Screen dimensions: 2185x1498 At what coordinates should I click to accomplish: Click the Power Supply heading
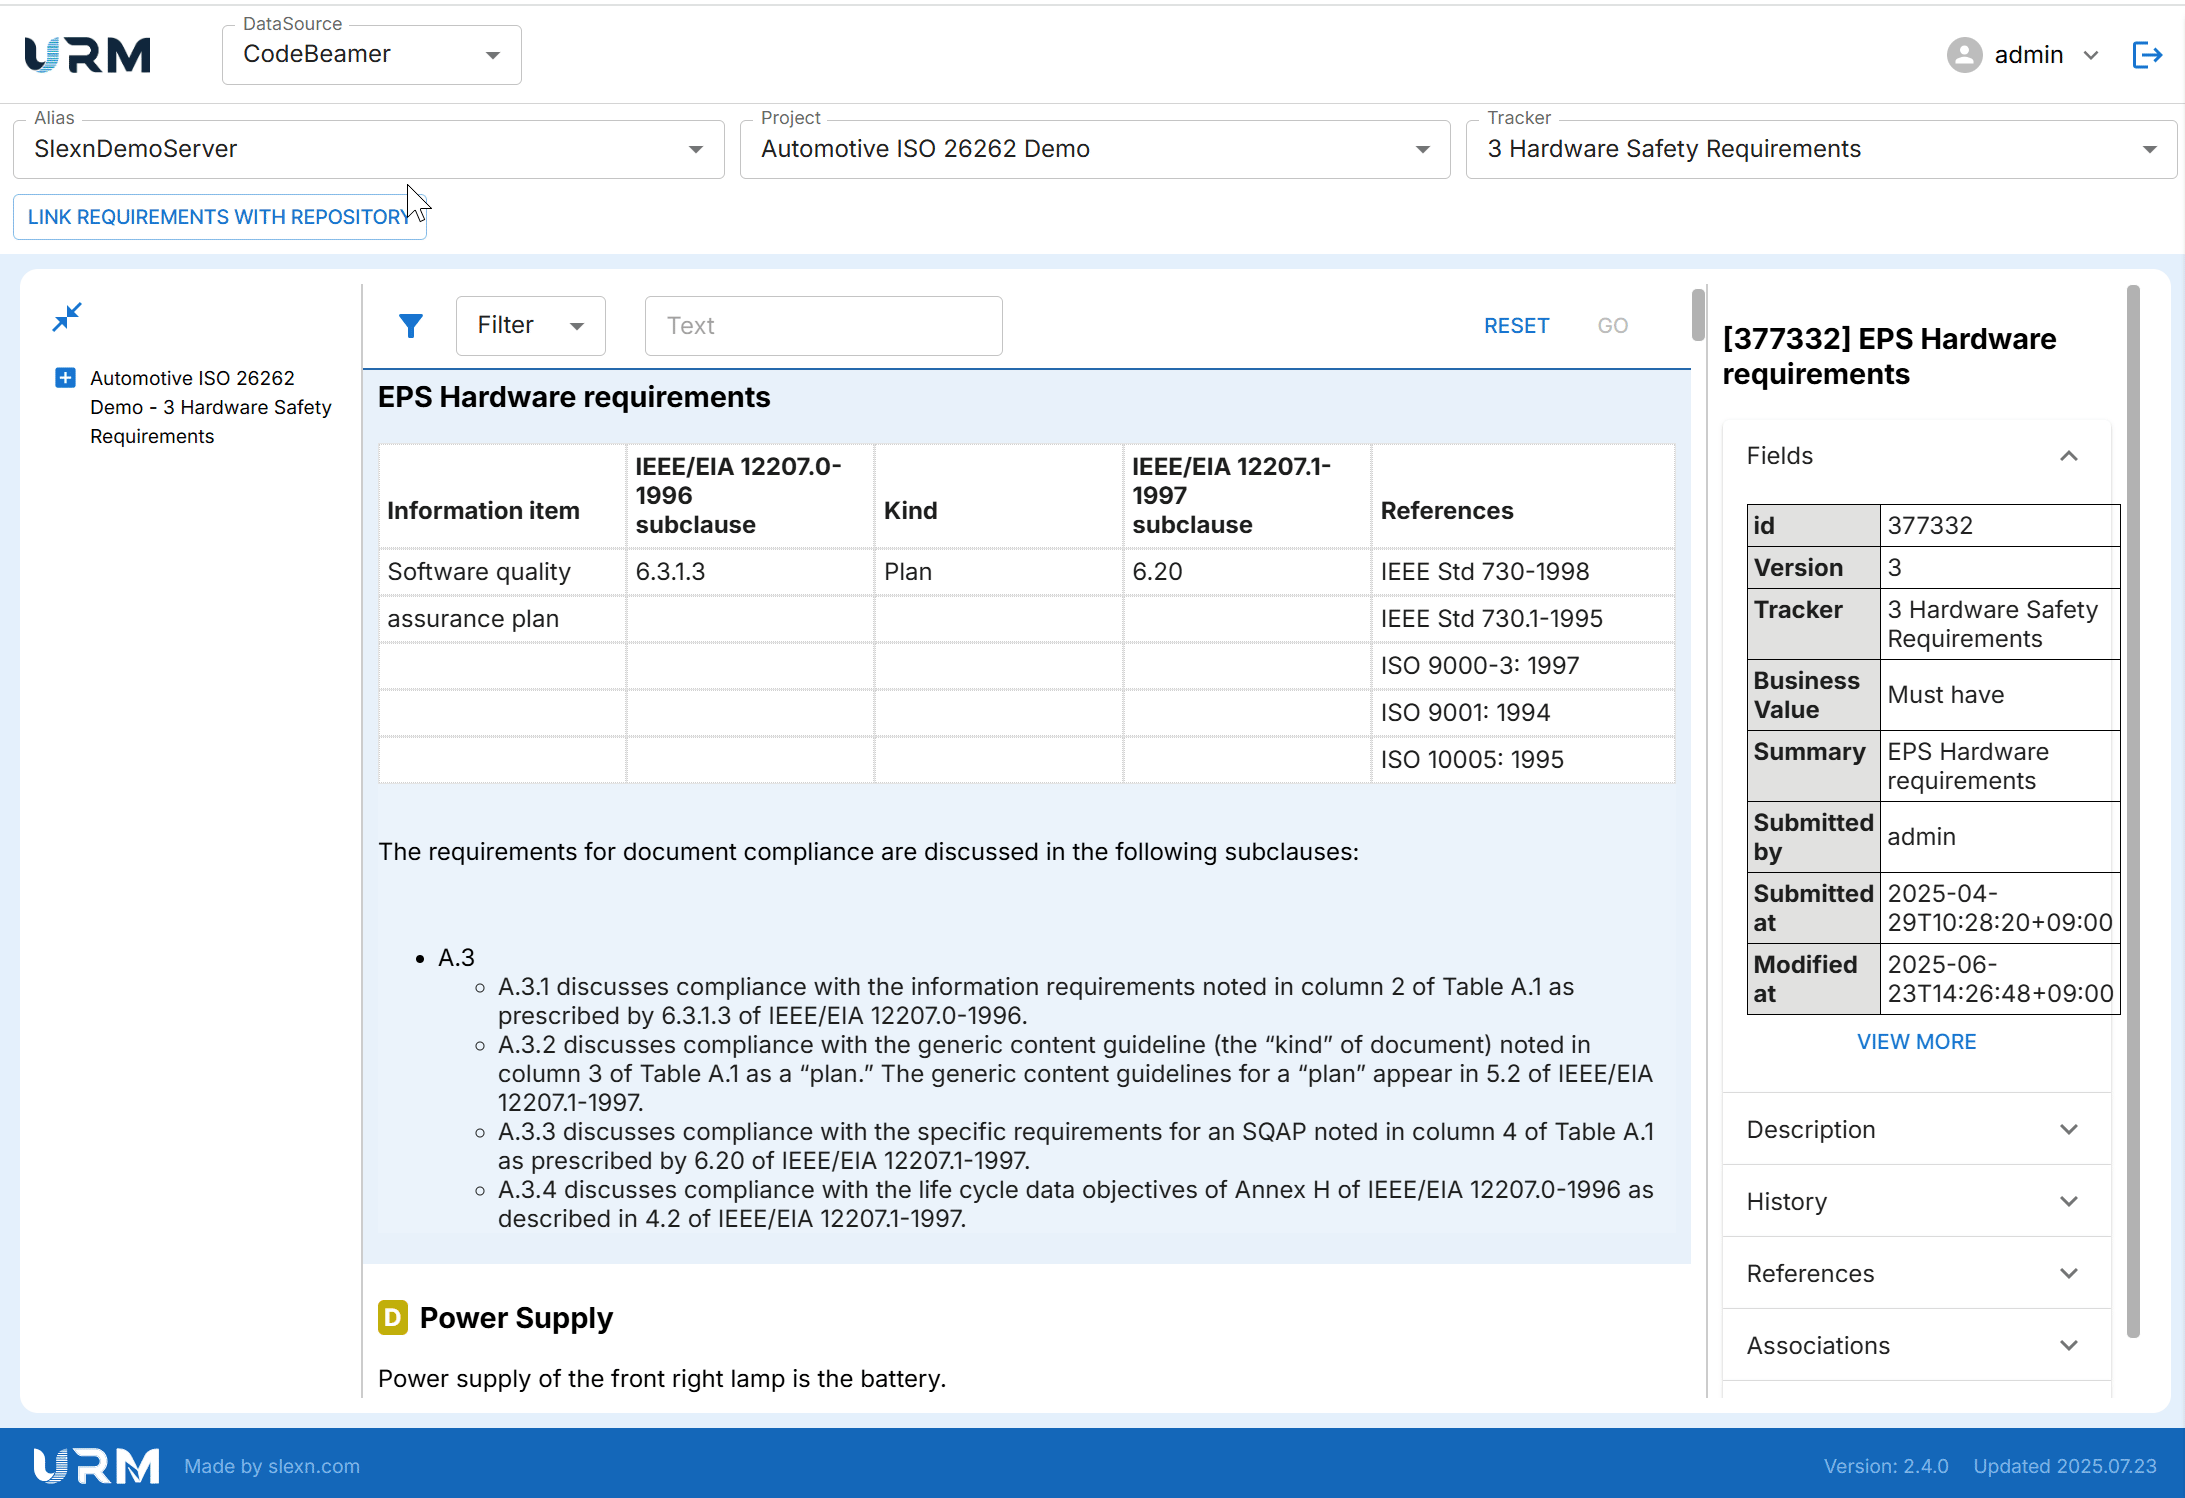tap(516, 1318)
